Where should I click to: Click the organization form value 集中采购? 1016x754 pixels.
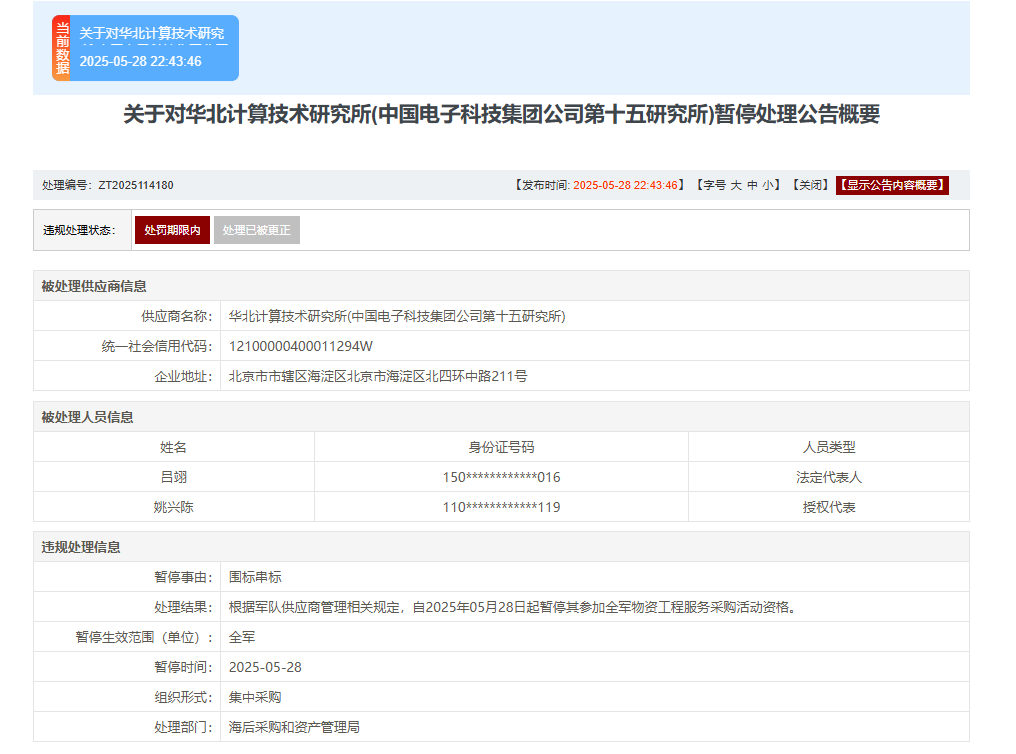(255, 698)
